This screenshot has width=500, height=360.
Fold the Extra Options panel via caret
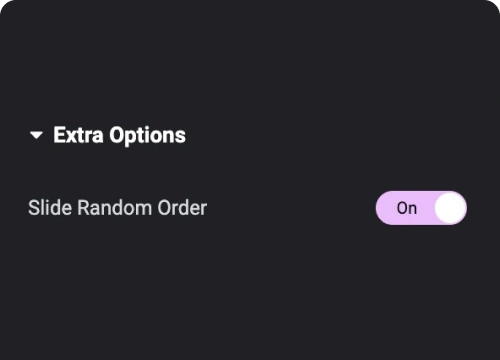36,135
